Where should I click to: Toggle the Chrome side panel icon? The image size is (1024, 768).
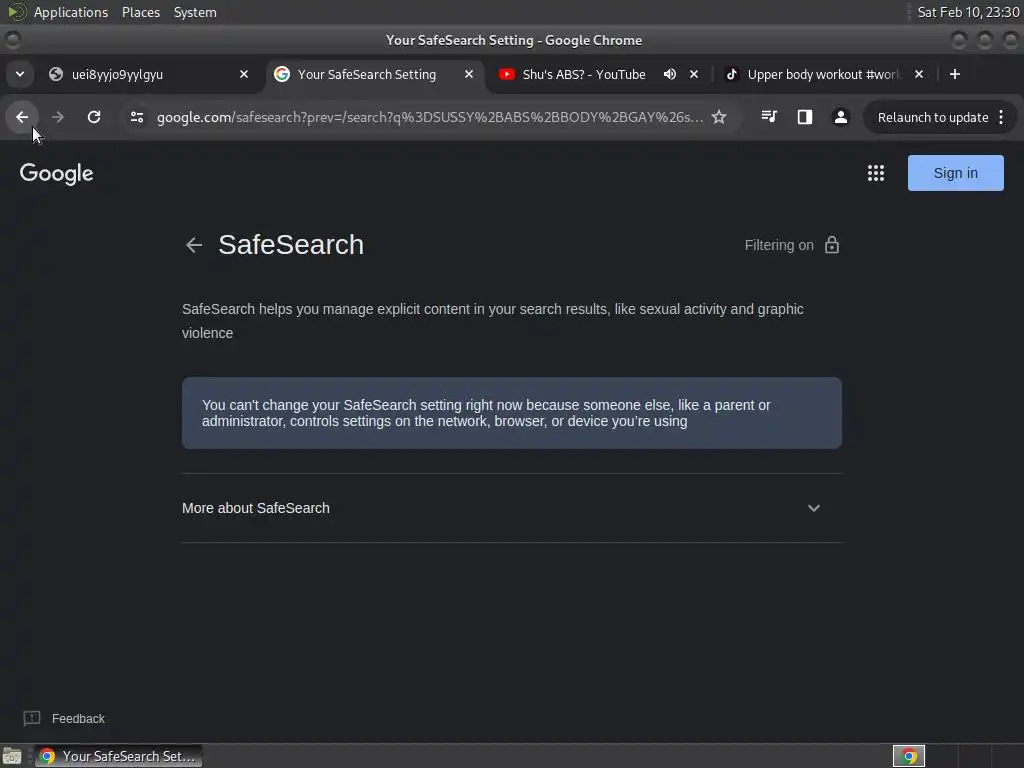point(805,117)
